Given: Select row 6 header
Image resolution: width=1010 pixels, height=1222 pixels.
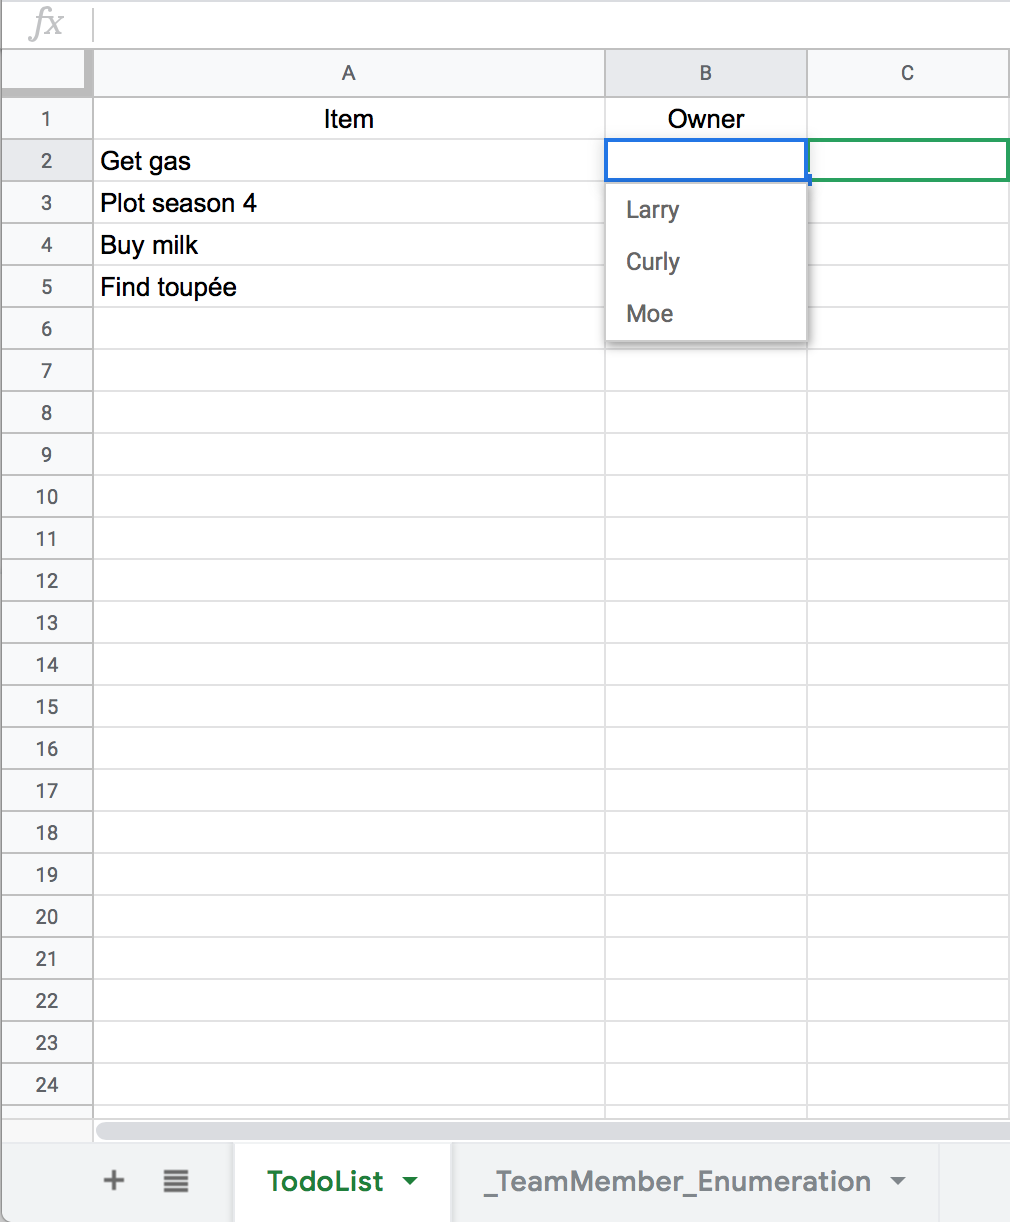Looking at the screenshot, I should [46, 329].
